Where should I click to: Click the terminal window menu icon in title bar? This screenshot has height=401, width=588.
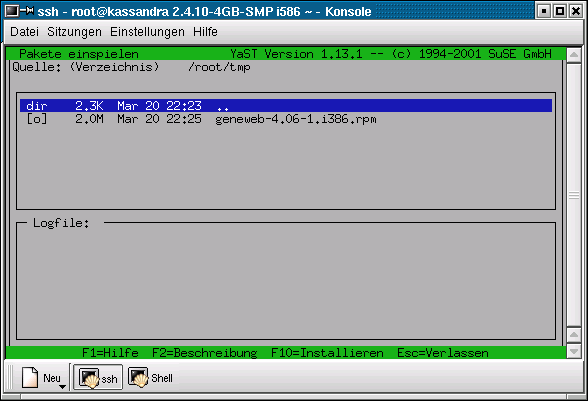point(12,11)
